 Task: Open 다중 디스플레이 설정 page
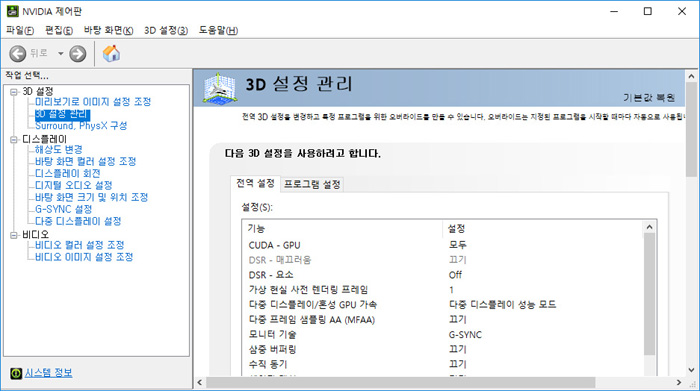coord(78,221)
